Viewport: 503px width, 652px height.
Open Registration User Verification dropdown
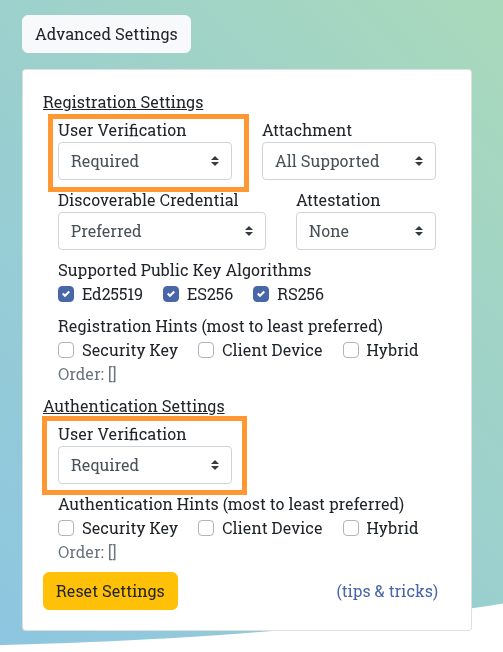tap(145, 161)
